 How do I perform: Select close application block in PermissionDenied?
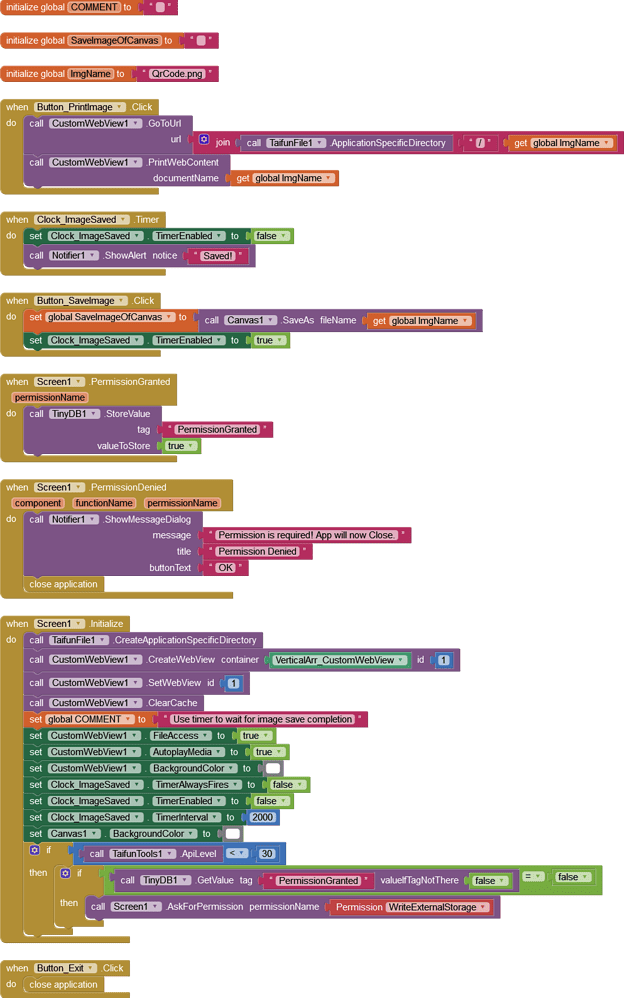click(64, 584)
